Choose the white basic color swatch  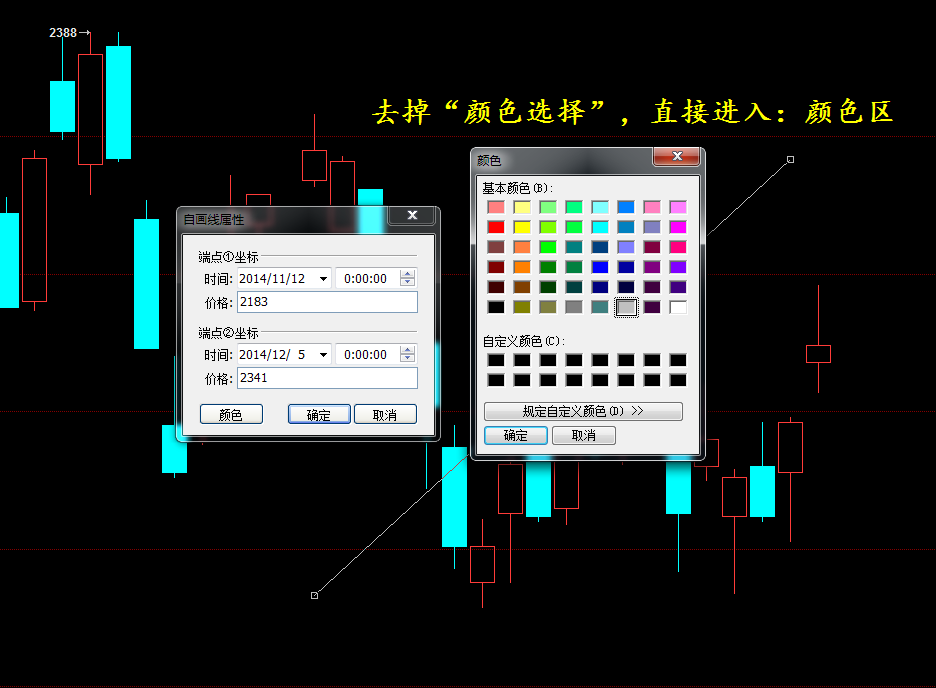[678, 307]
